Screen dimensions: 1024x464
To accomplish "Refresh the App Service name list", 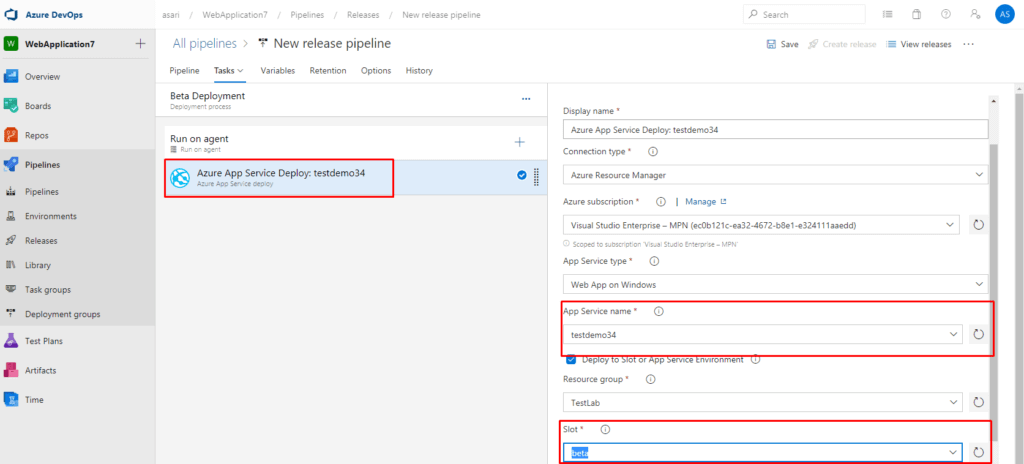I will pos(978,334).
